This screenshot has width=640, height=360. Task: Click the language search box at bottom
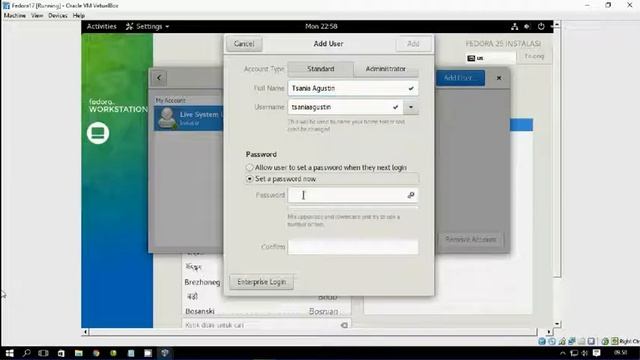coord(266,325)
